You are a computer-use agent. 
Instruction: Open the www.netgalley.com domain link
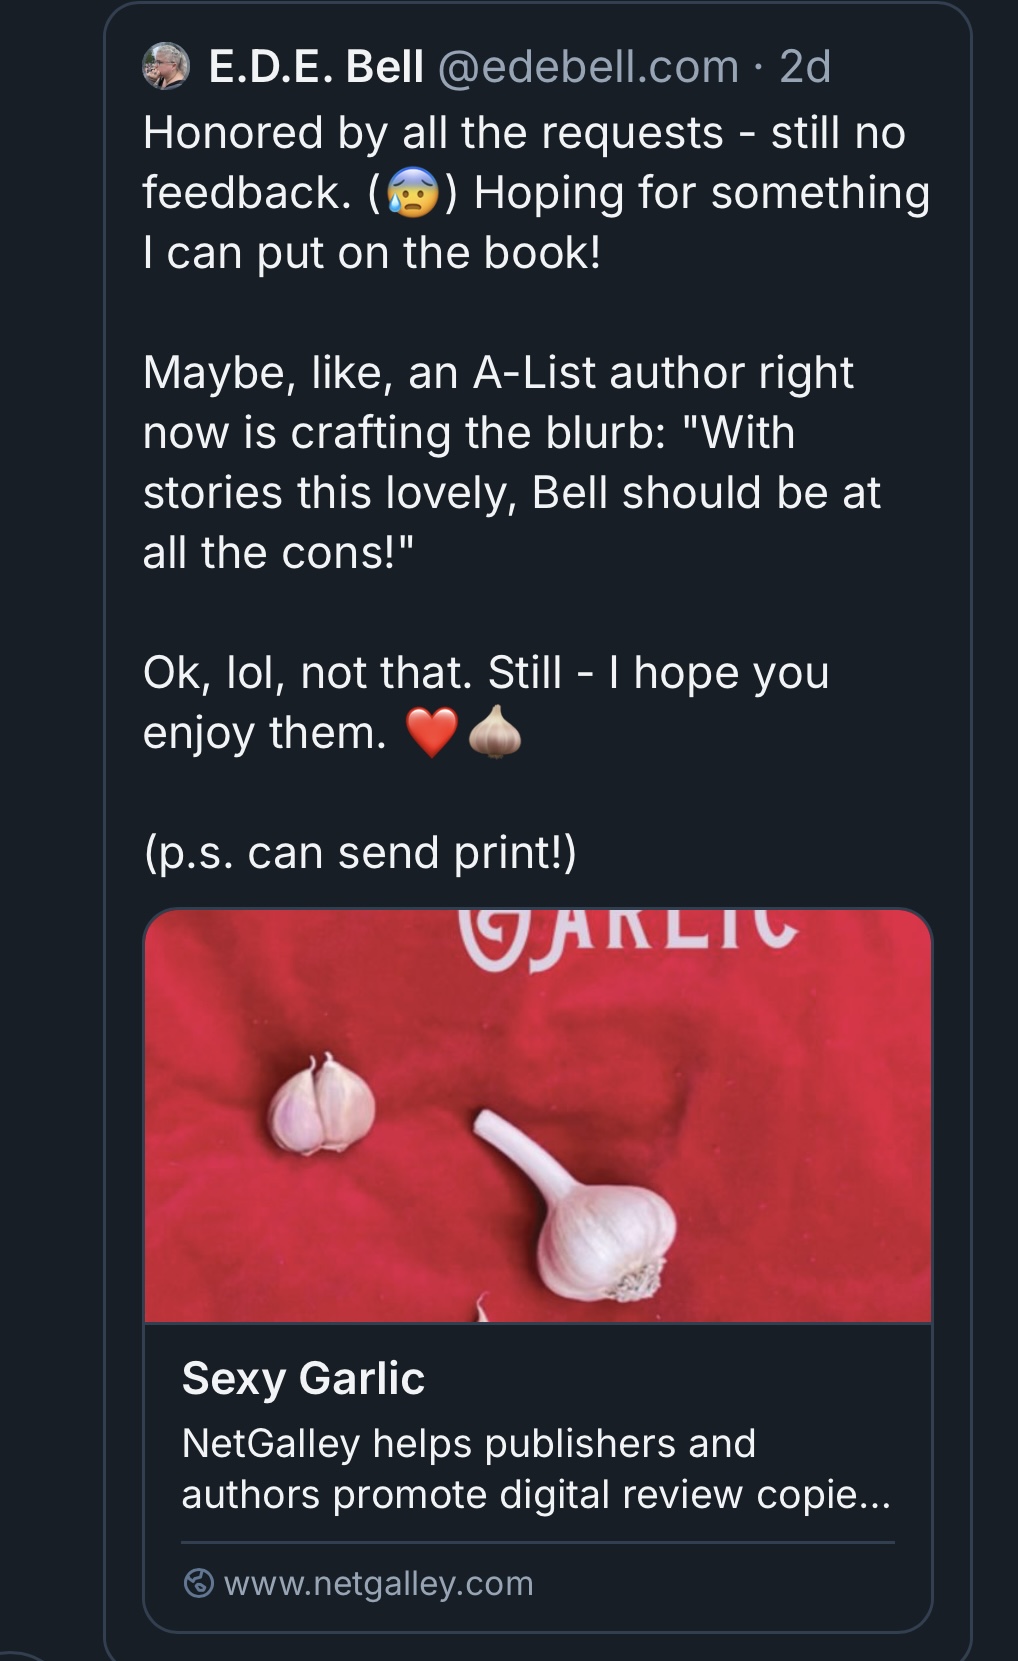click(379, 1583)
